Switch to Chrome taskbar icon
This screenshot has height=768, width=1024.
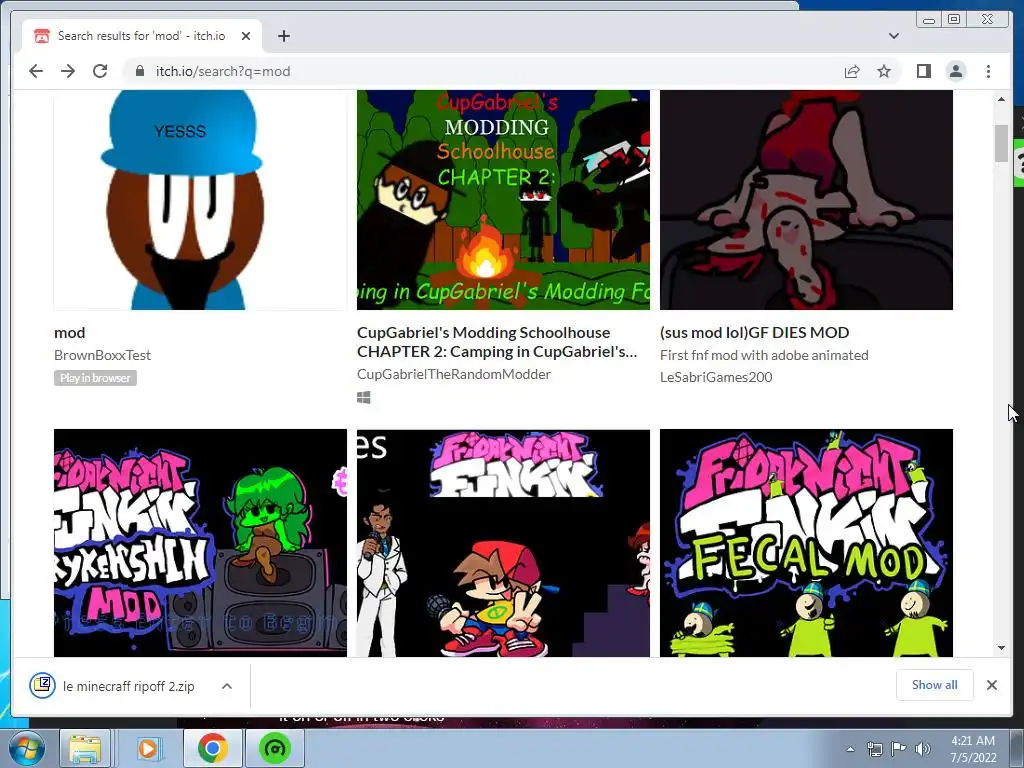click(x=212, y=748)
